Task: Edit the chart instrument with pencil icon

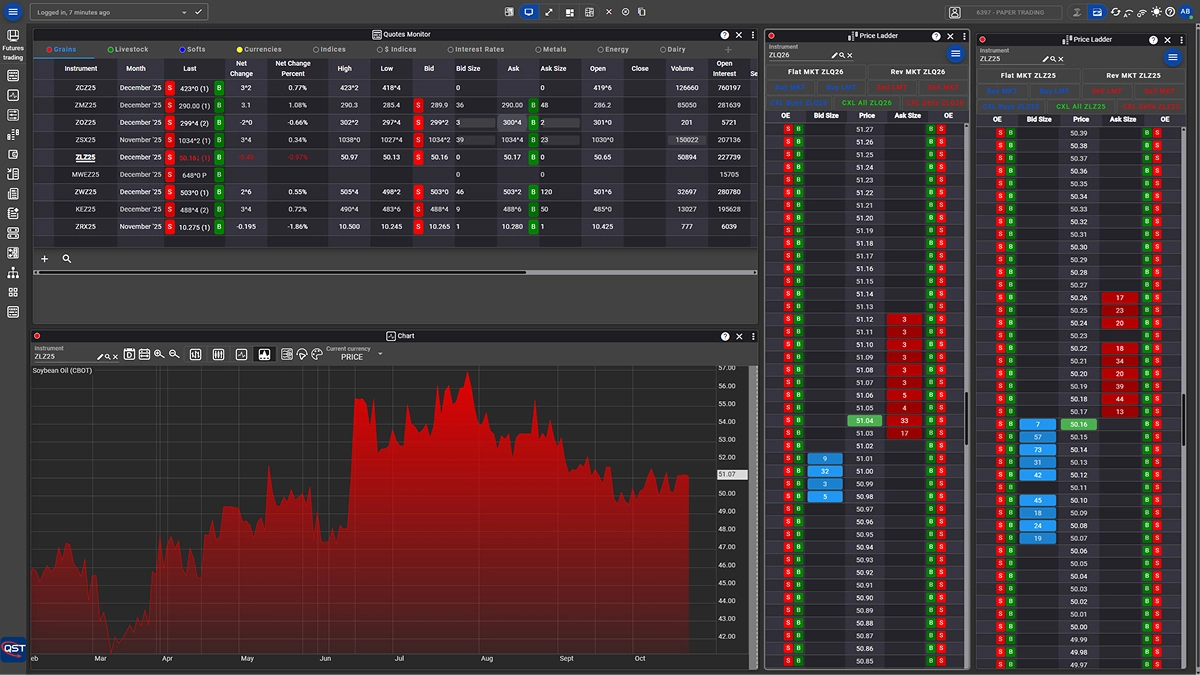Action: point(100,357)
